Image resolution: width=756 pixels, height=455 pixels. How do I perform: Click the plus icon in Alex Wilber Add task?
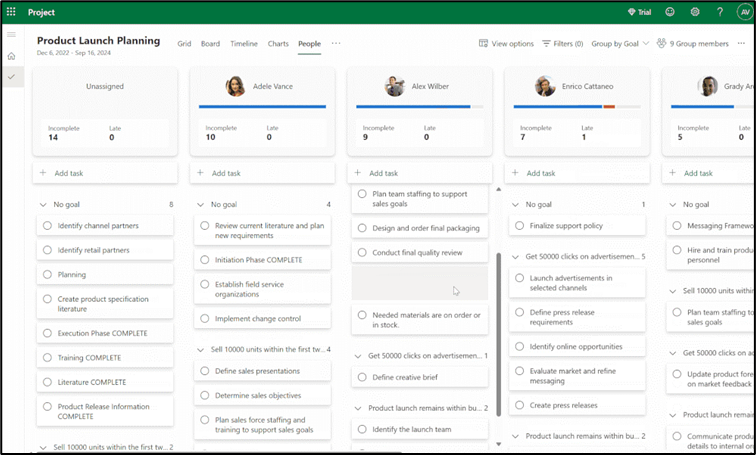(x=357, y=173)
